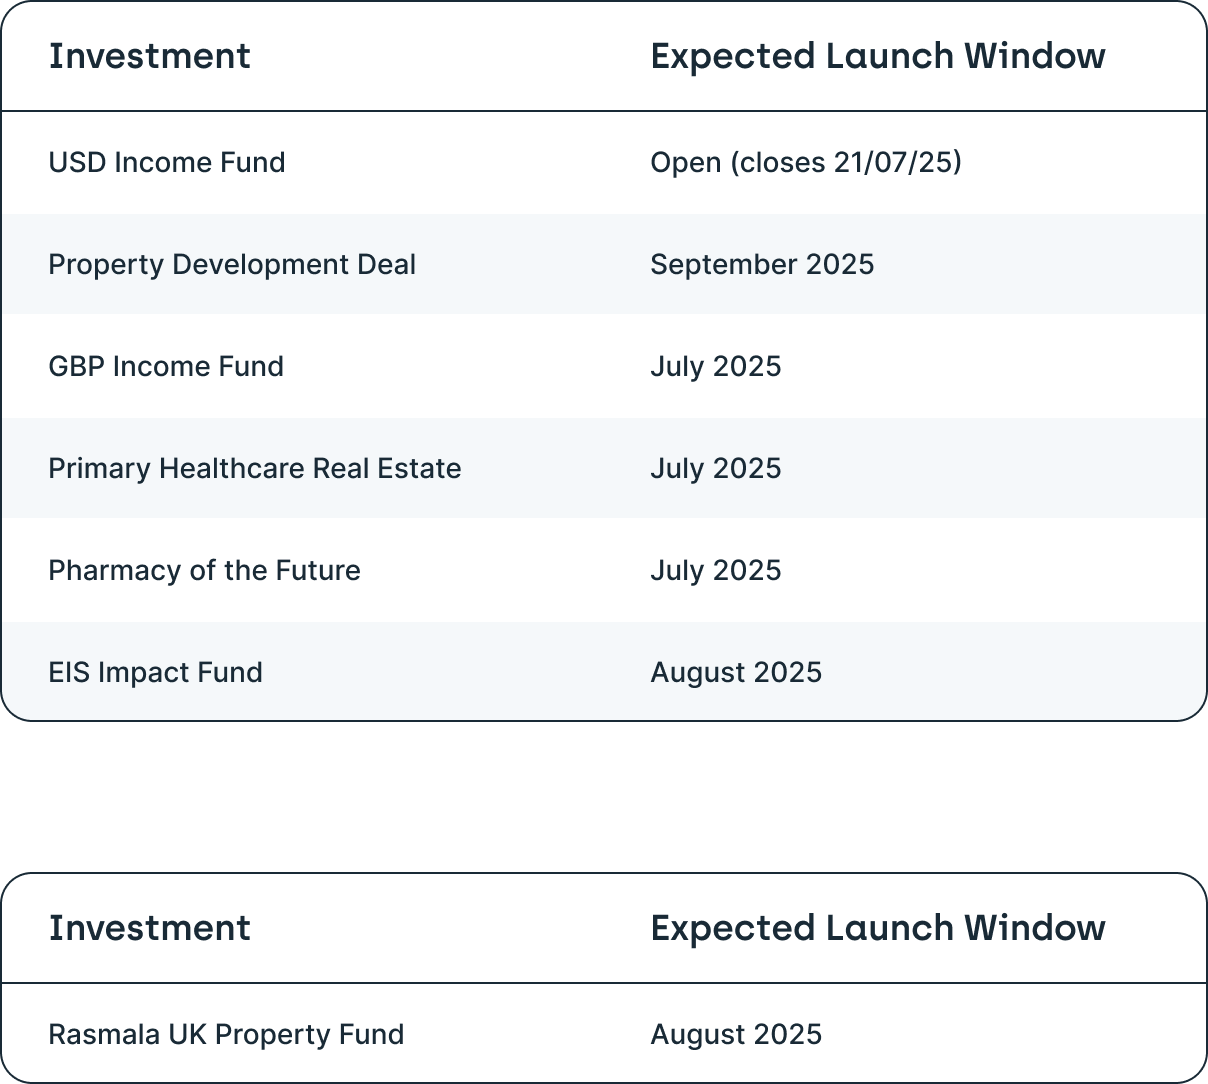Click the September 2025 launch window
The image size is (1208, 1084).
pos(761,264)
